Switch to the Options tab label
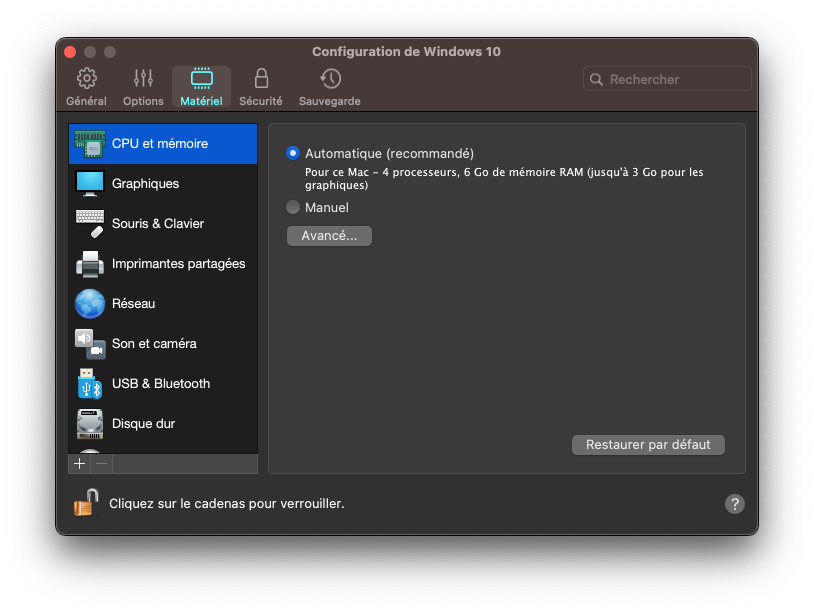814x609 pixels. (143, 101)
